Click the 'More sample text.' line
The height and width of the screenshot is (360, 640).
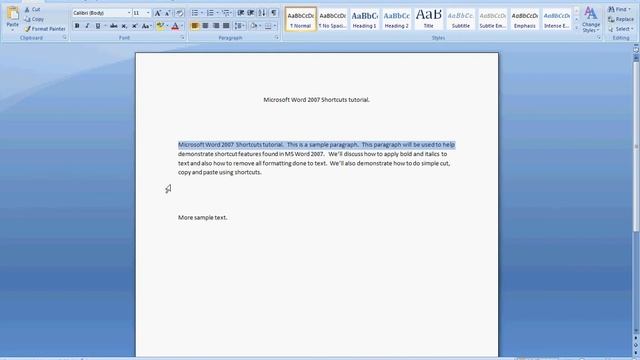(202, 218)
